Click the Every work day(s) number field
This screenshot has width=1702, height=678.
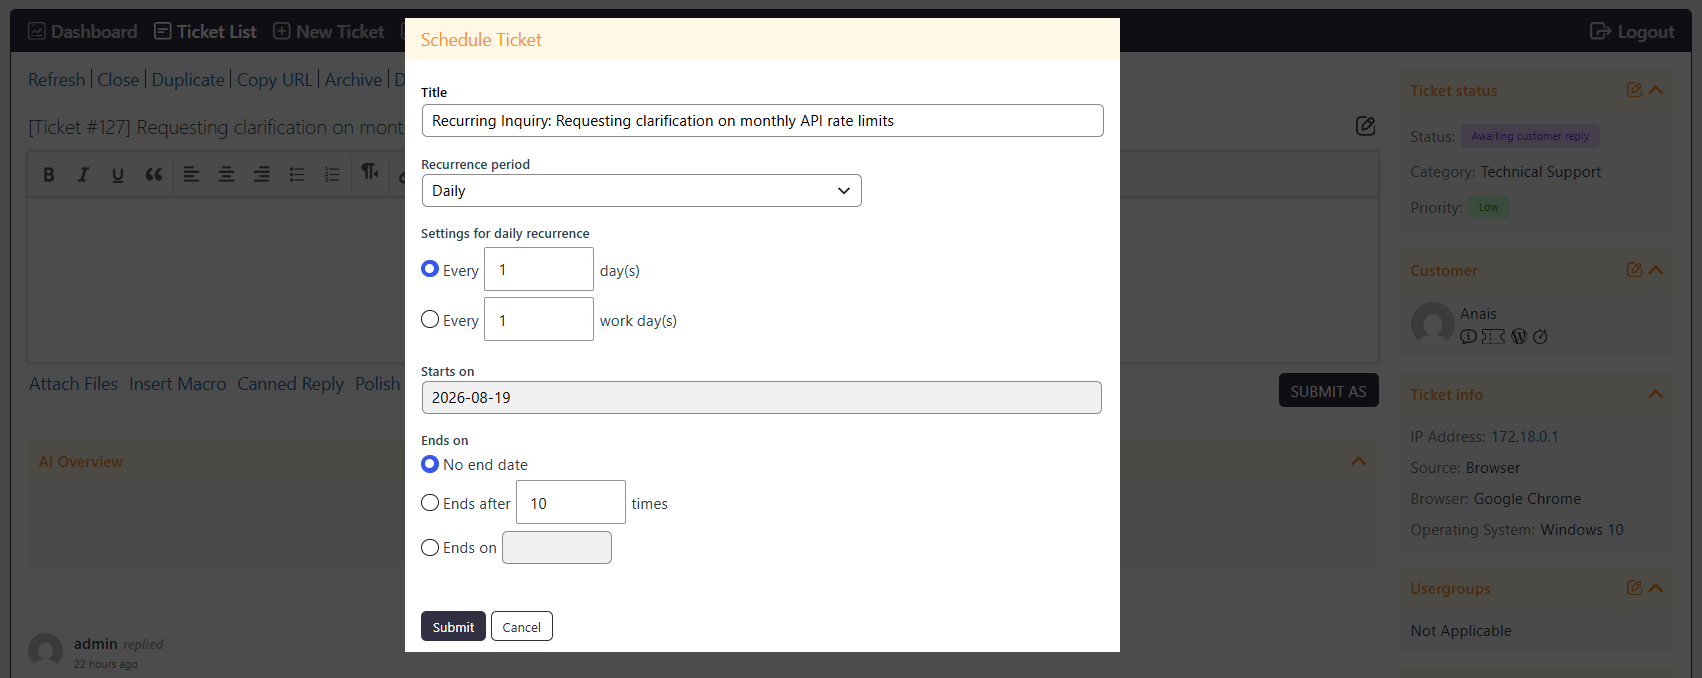click(x=539, y=319)
